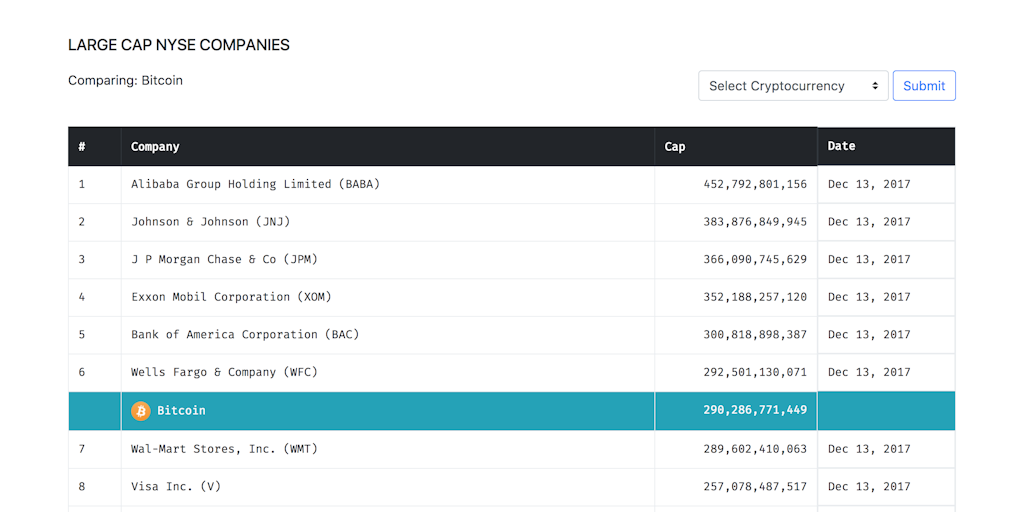Click cap value 452,792,801,156
The image size is (1024, 512).
tap(755, 184)
